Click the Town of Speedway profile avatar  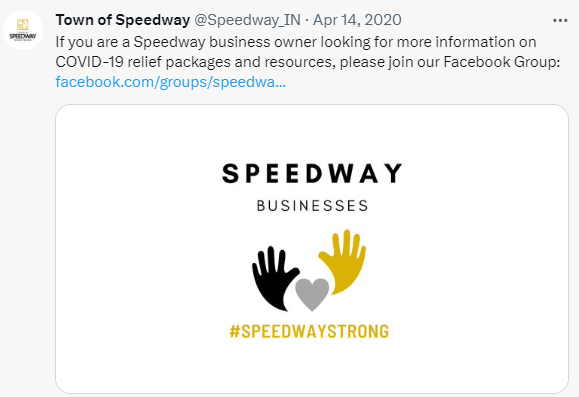pyautogui.click(x=23, y=30)
